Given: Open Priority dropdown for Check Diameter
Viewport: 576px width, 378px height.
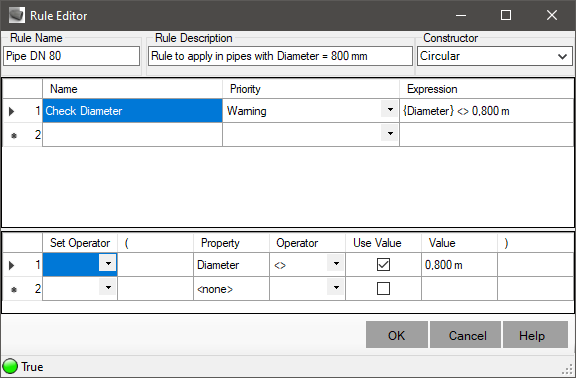Looking at the screenshot, I should (390, 109).
